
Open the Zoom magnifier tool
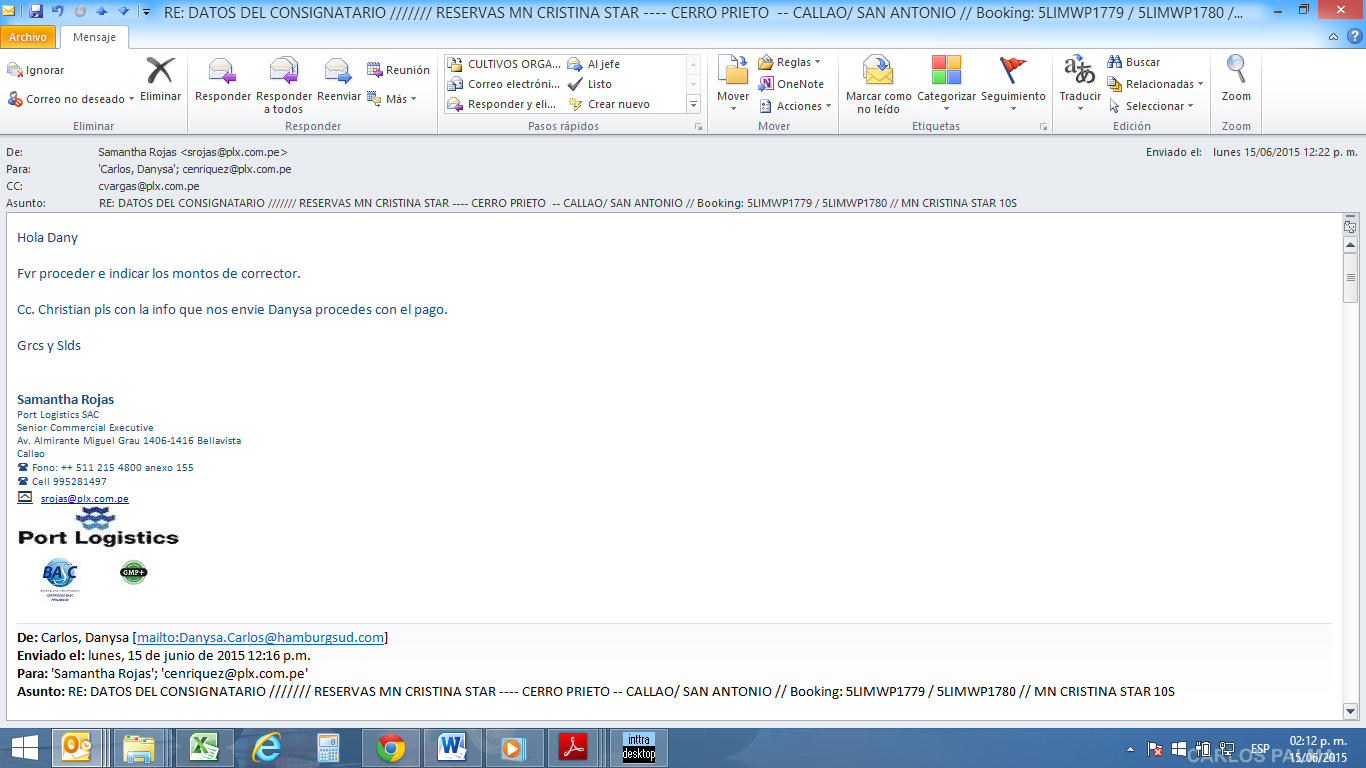(1236, 72)
